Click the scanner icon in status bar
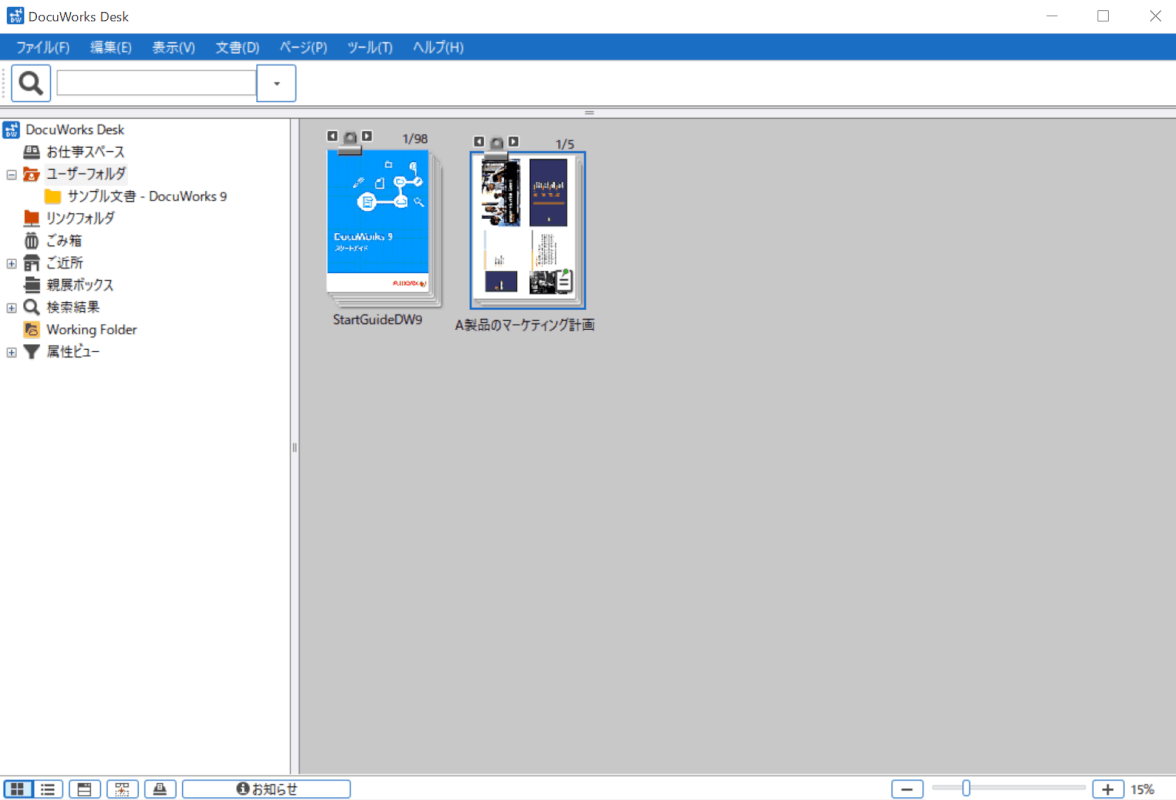This screenshot has height=800, width=1176. 160,789
